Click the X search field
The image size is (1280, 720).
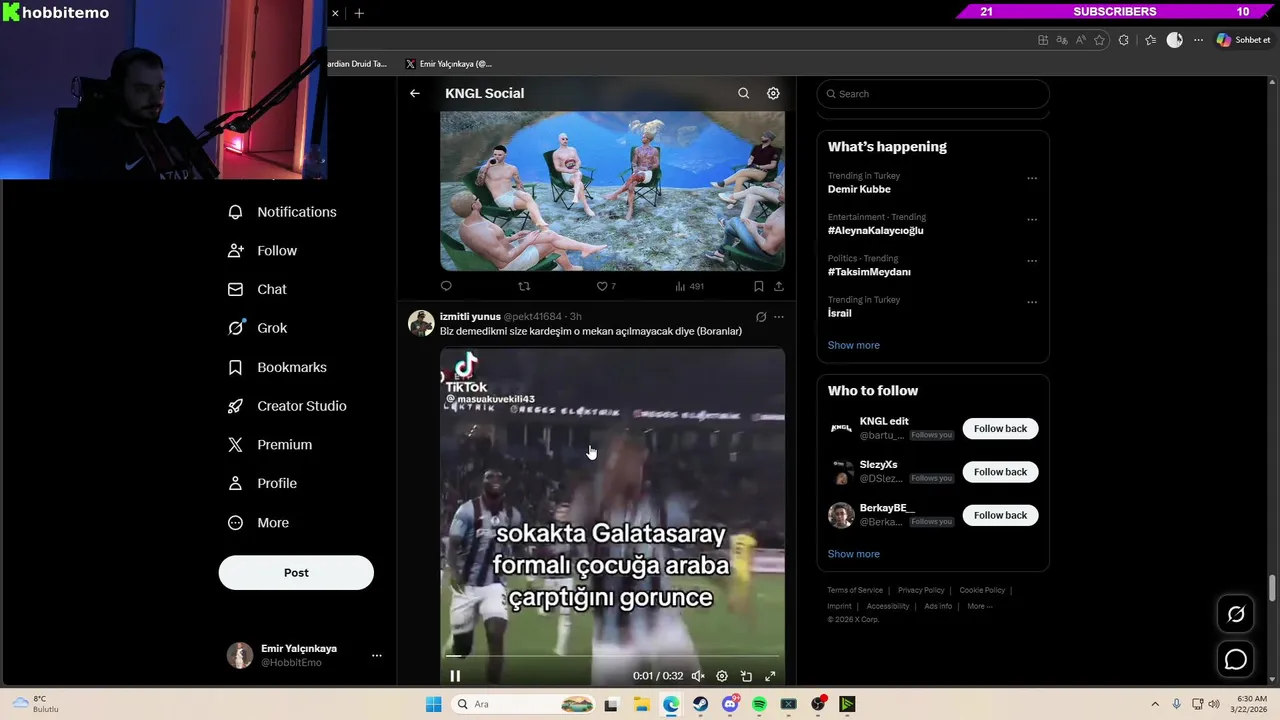(x=933, y=94)
